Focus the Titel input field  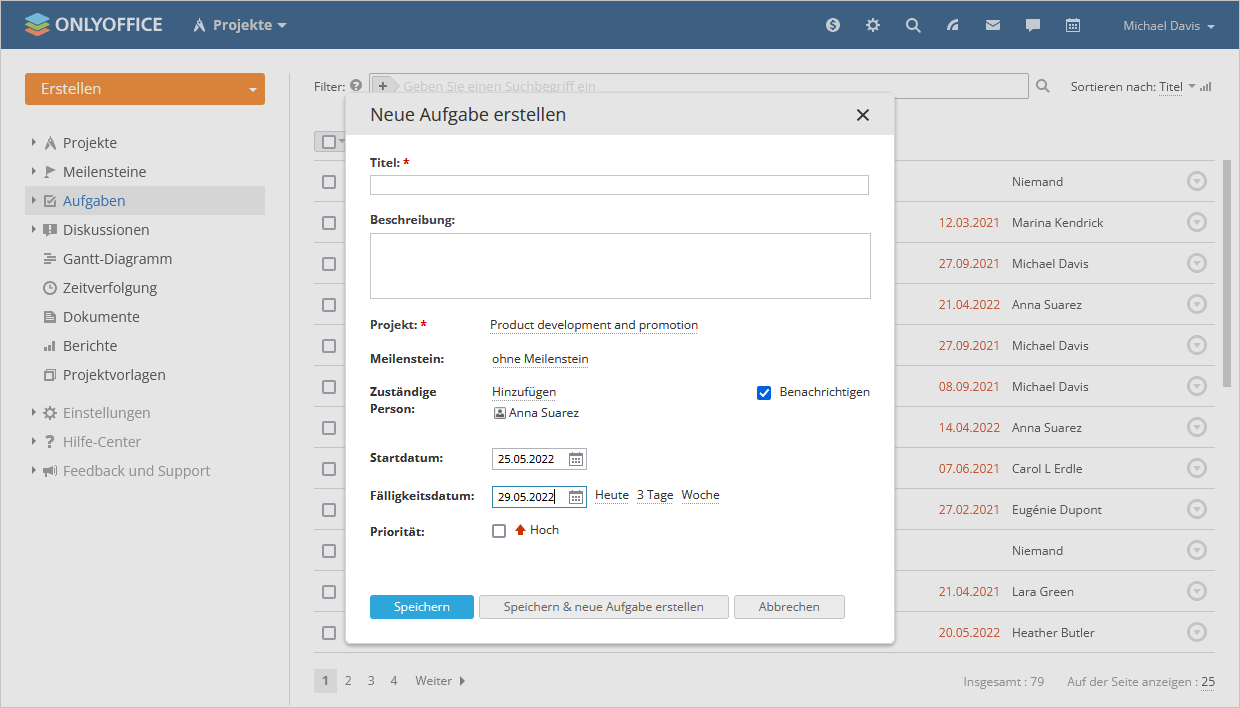pyautogui.click(x=619, y=185)
